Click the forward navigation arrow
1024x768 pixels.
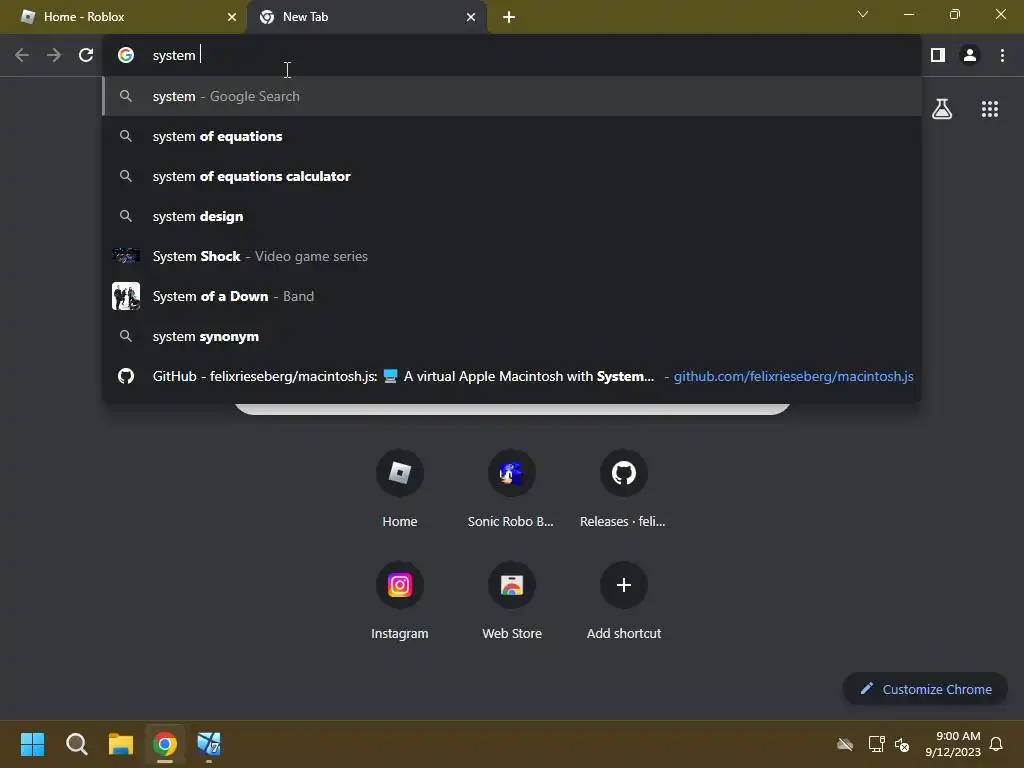54,56
